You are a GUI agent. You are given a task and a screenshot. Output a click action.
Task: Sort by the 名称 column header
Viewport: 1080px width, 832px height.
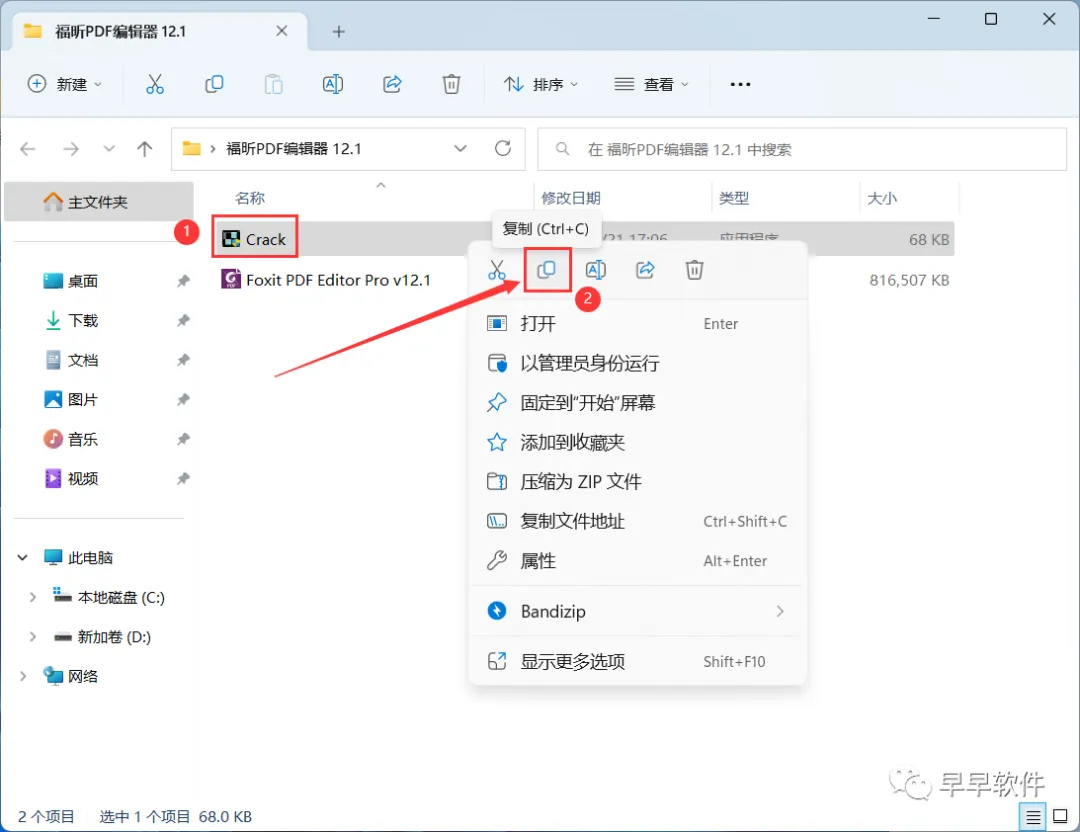[250, 198]
